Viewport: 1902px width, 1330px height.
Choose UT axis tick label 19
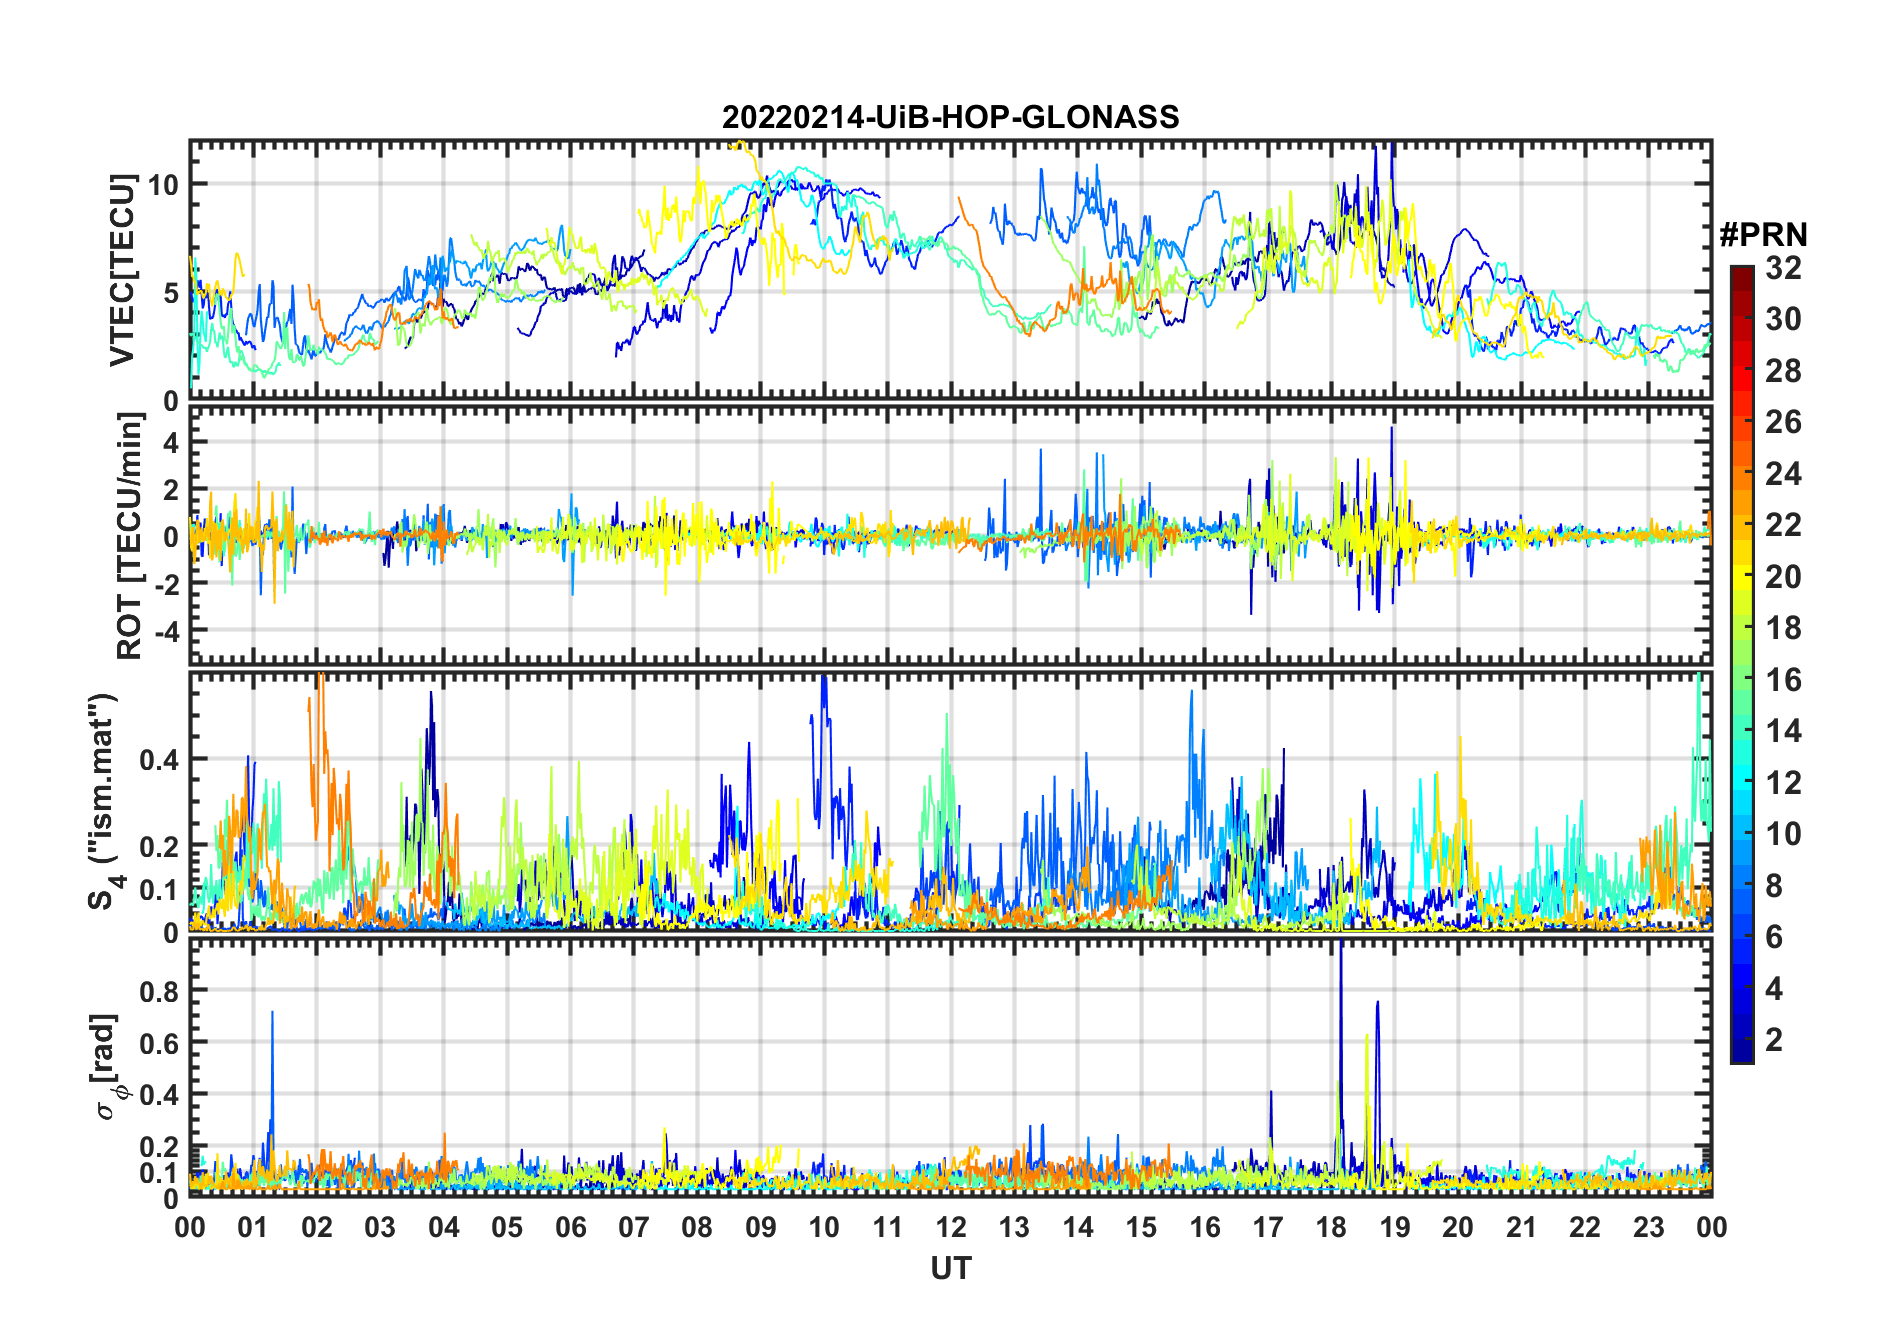point(1395,1227)
